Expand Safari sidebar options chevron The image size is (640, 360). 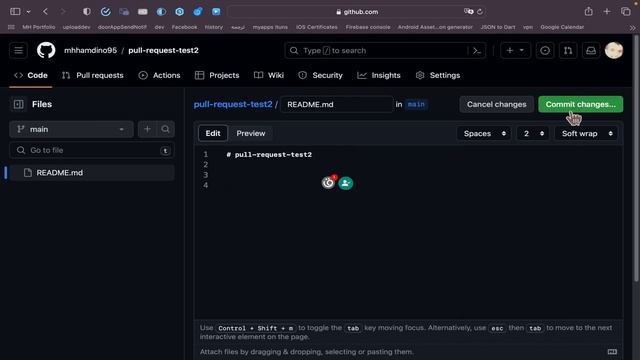[29, 12]
